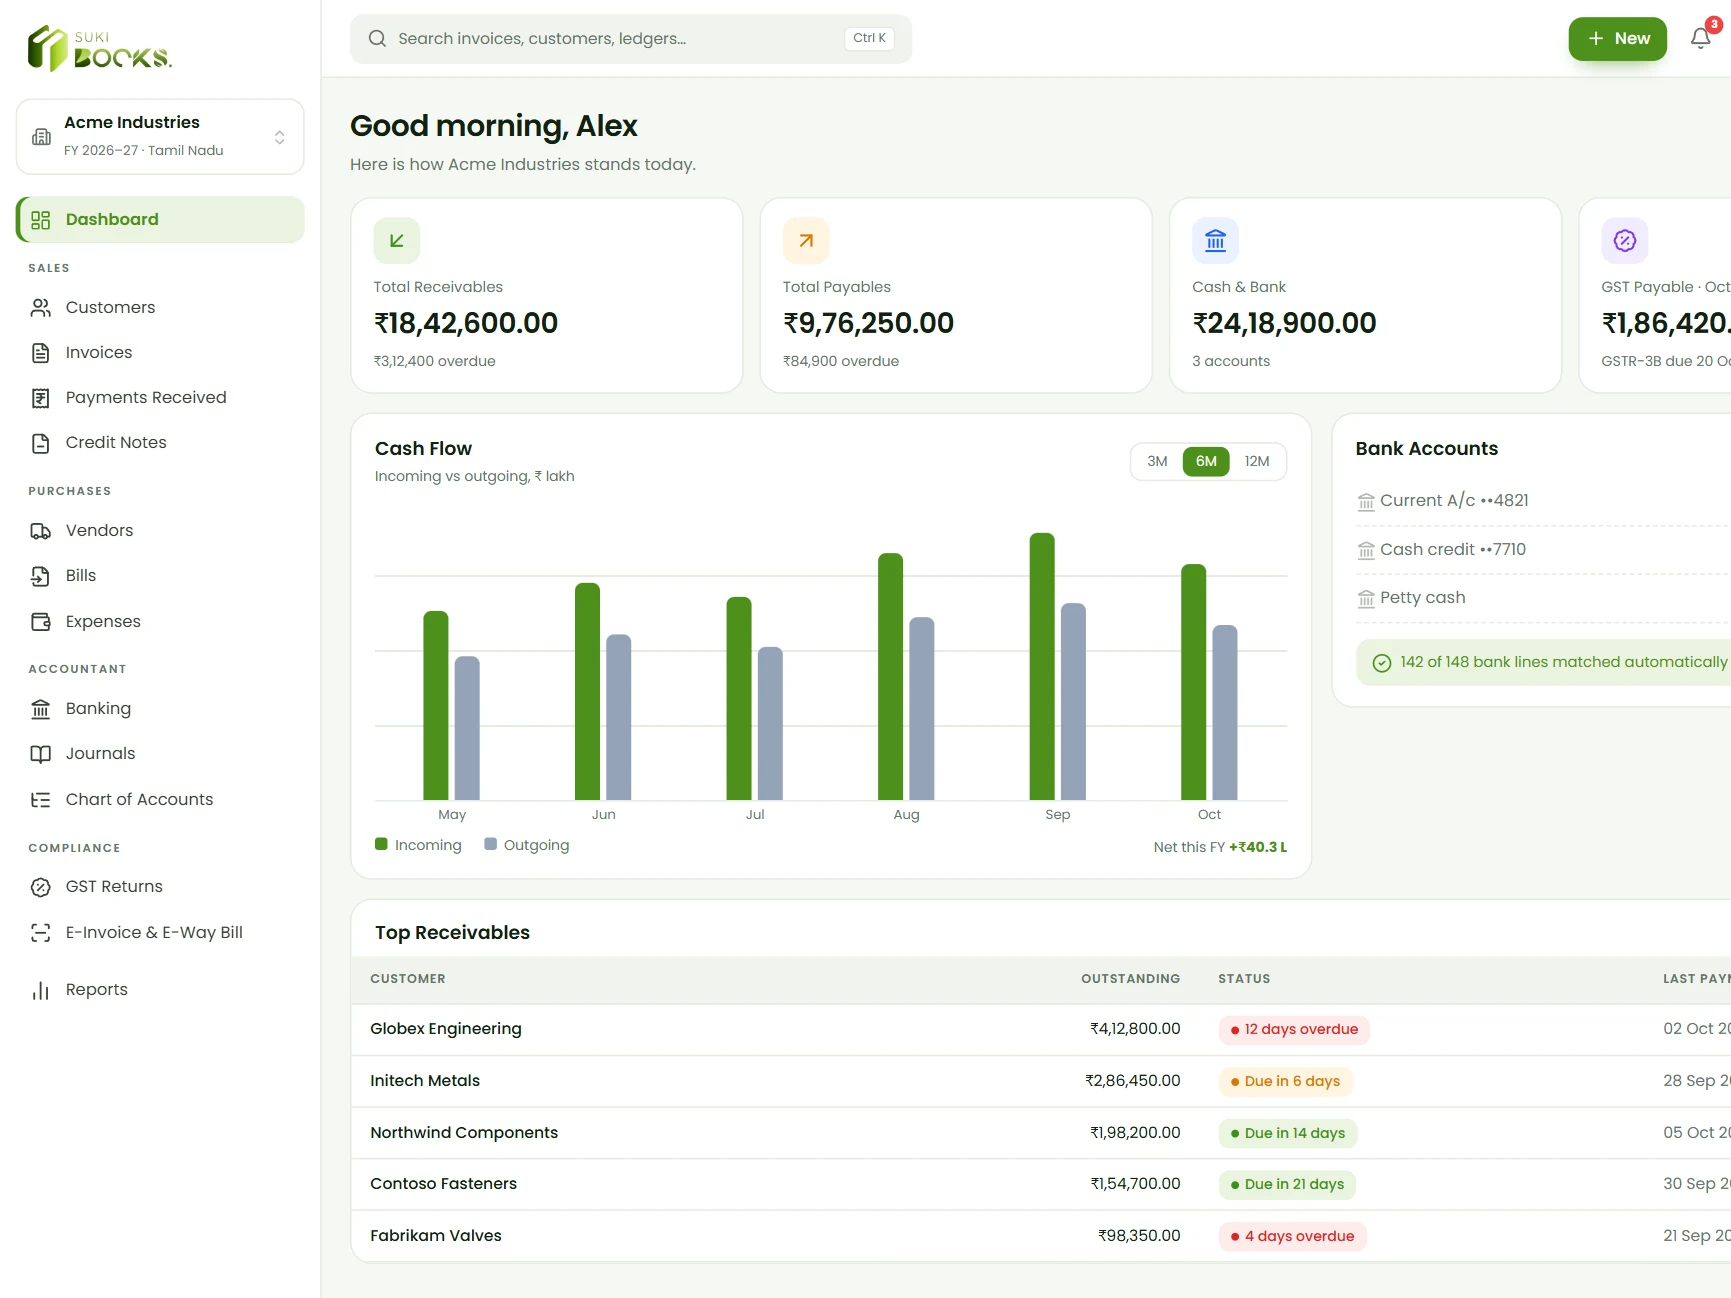The image size is (1731, 1298).
Task: Click the '12 days overdue' status badge
Action: click(1294, 1030)
